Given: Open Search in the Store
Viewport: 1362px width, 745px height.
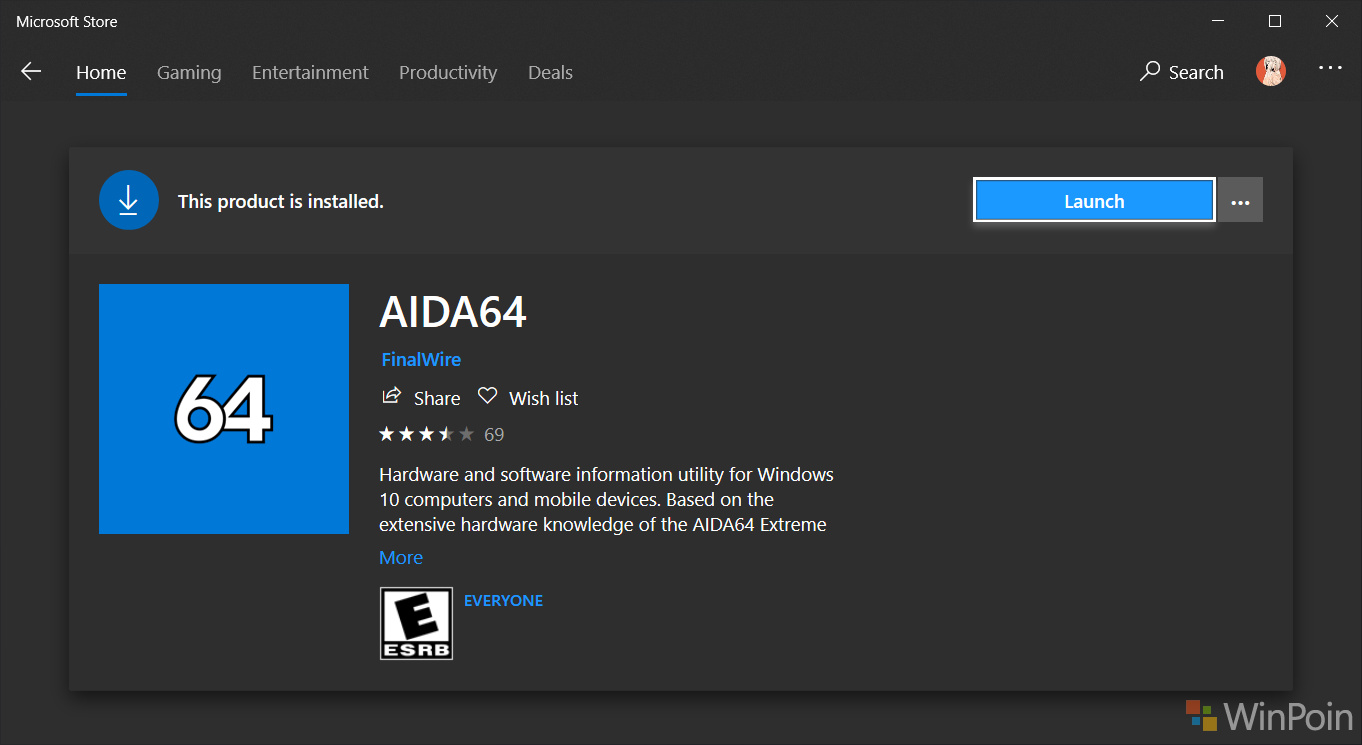Looking at the screenshot, I should [x=1182, y=72].
